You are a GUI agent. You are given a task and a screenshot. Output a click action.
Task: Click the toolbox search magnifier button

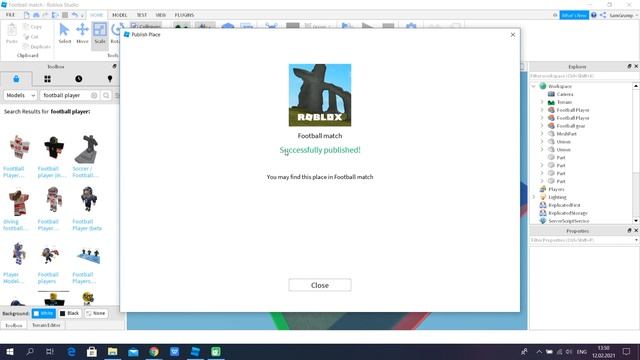click(106, 95)
